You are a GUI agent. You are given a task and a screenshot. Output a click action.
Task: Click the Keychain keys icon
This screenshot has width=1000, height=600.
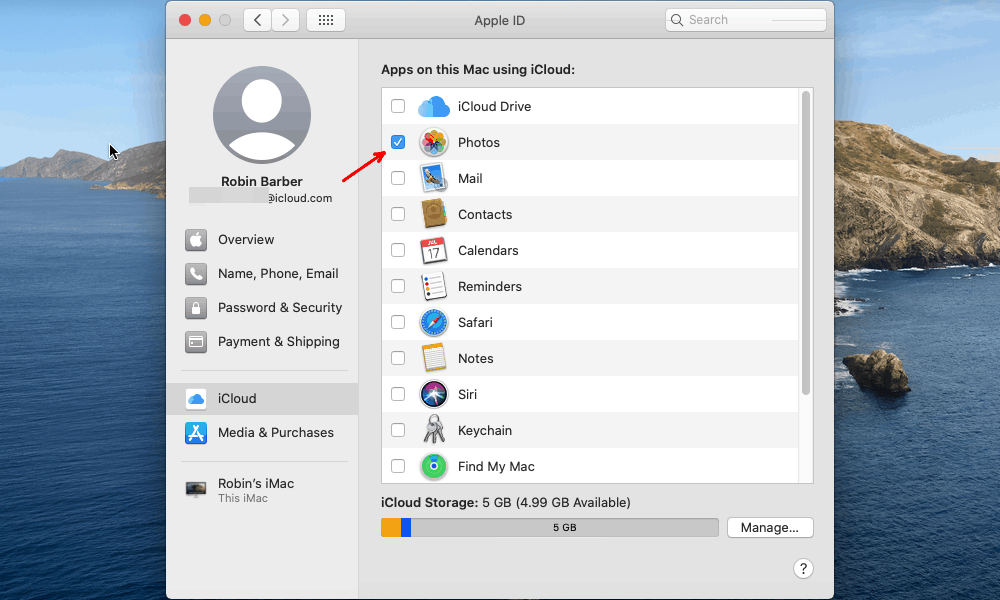434,430
